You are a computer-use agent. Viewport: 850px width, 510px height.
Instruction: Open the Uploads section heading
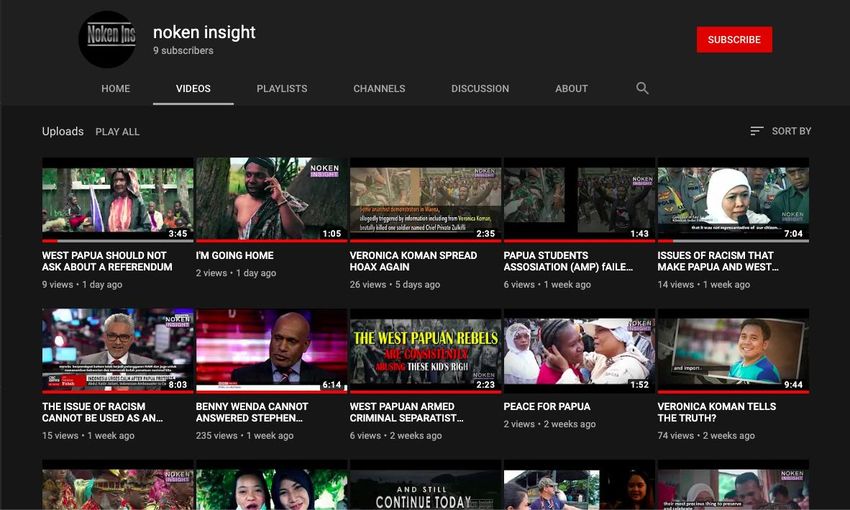[63, 131]
